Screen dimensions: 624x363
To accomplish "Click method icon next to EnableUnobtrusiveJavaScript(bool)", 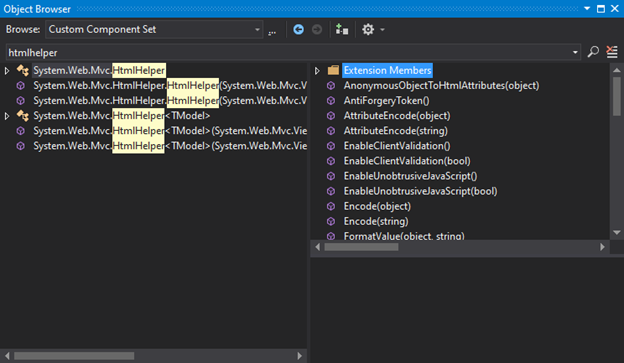I will tap(331, 191).
